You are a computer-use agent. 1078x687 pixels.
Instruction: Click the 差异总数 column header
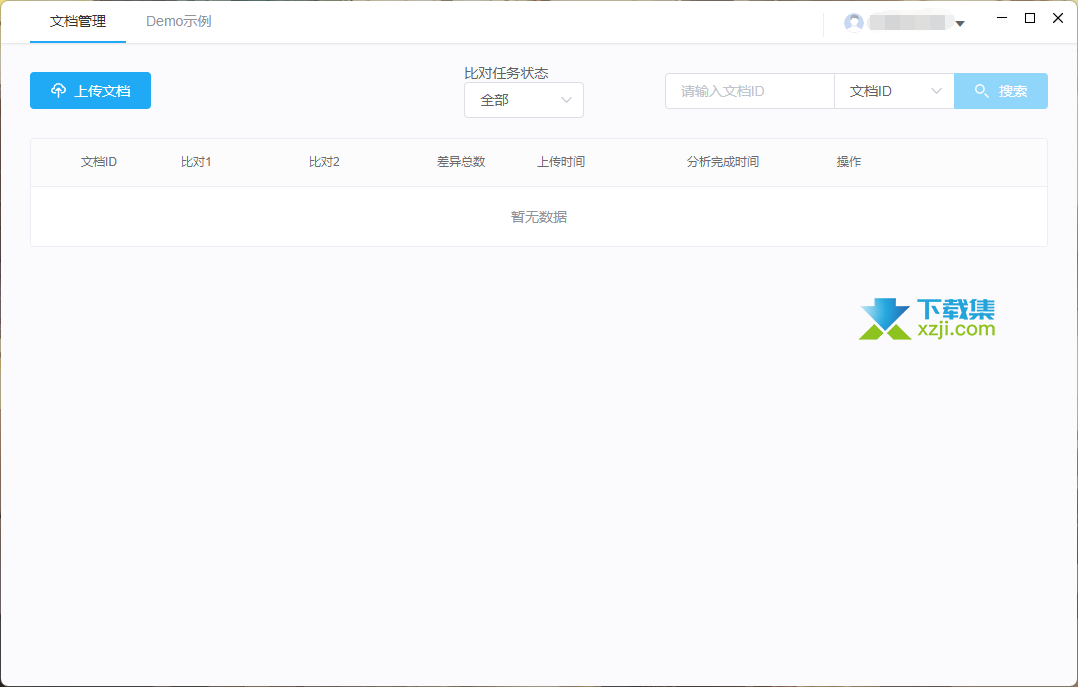[461, 162]
